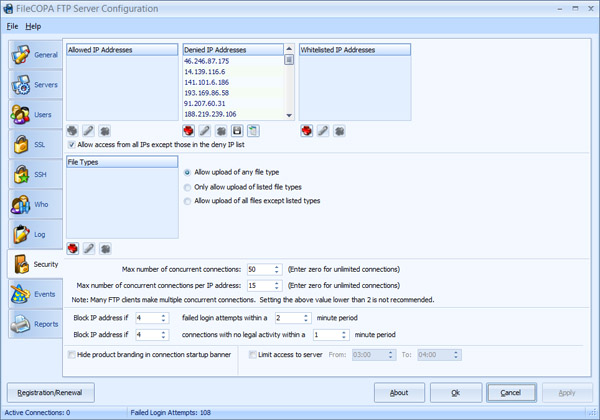Image resolution: width=600 pixels, height=420 pixels.
Task: Select denied IP 193.169.86.58
Action: pyautogui.click(x=234, y=93)
